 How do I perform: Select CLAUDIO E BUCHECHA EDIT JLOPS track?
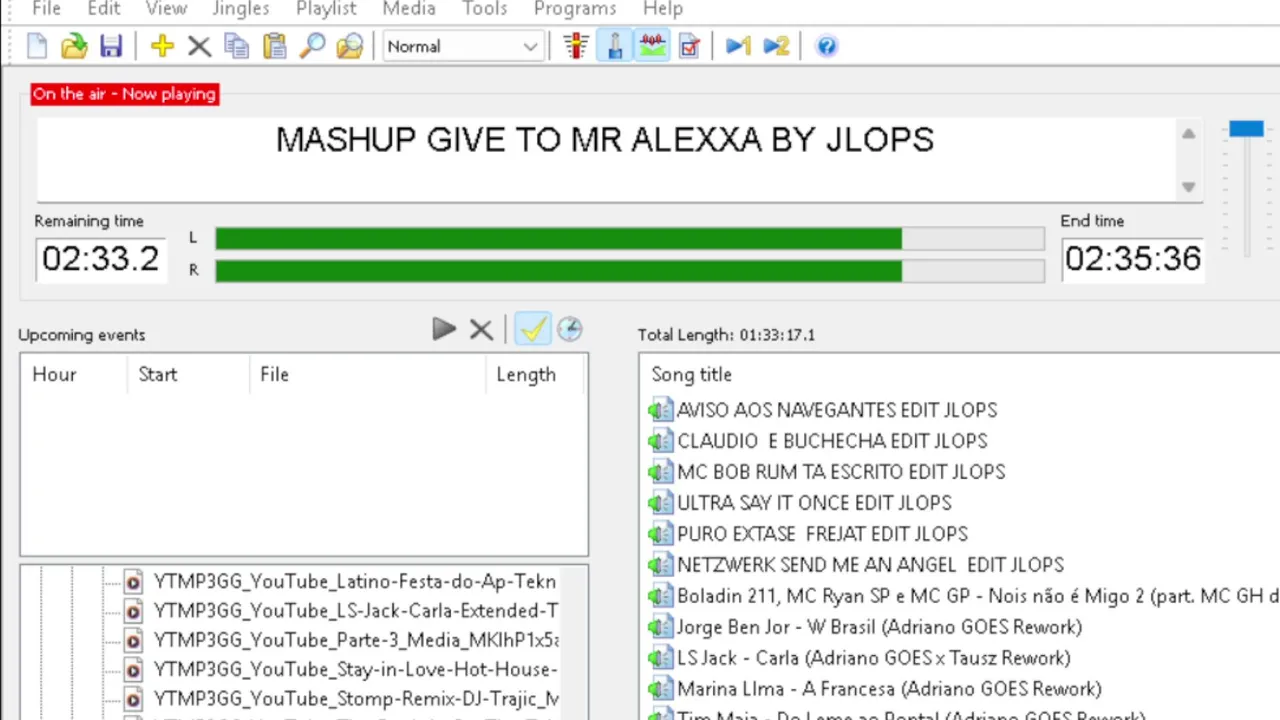pos(832,441)
